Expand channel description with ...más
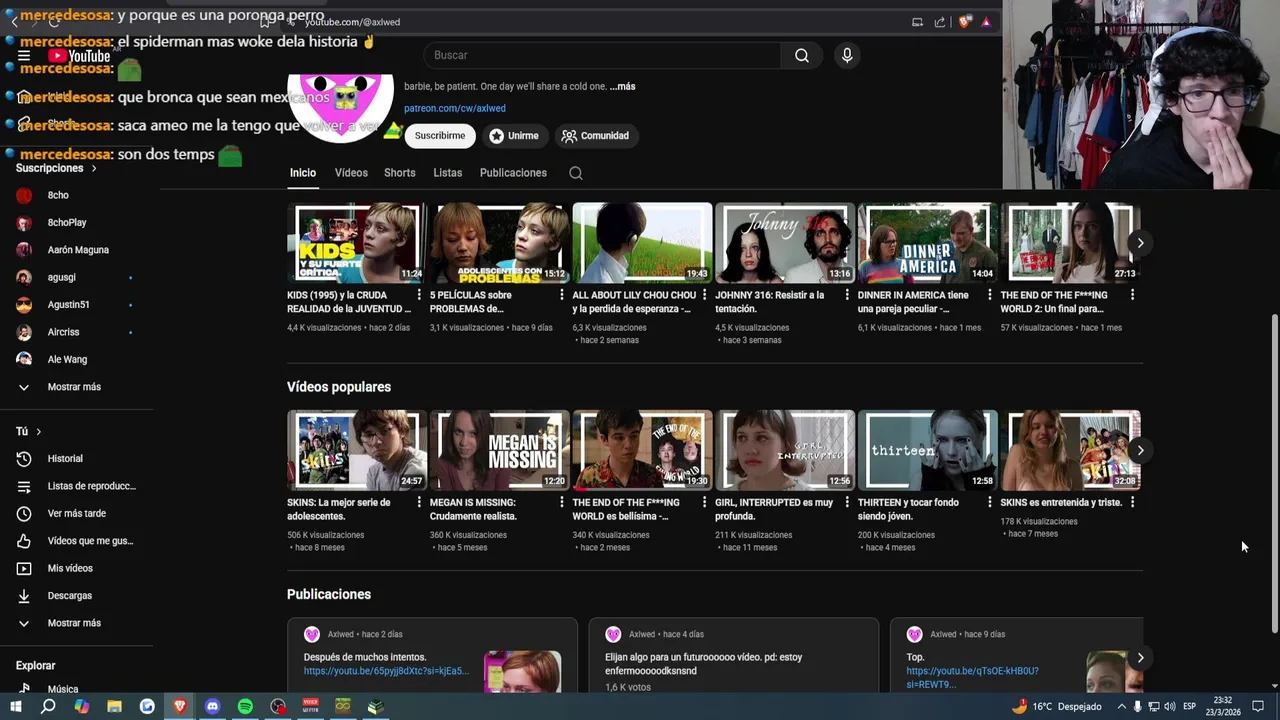This screenshot has height=720, width=1280. pyautogui.click(x=622, y=87)
